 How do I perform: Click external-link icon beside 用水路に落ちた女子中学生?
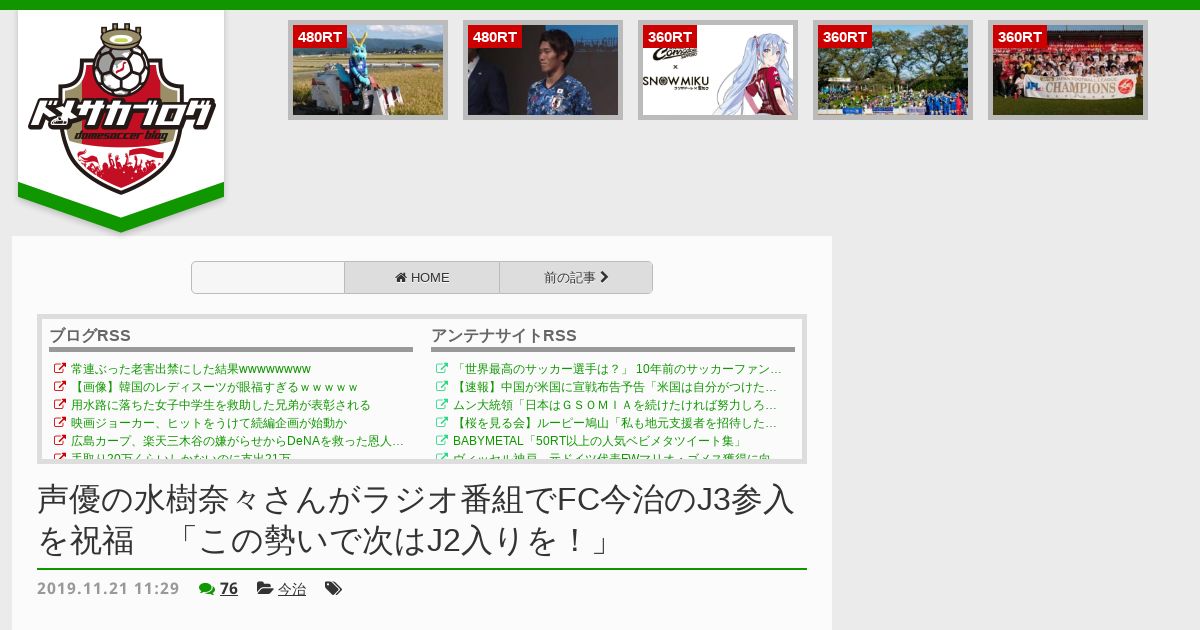(60, 405)
